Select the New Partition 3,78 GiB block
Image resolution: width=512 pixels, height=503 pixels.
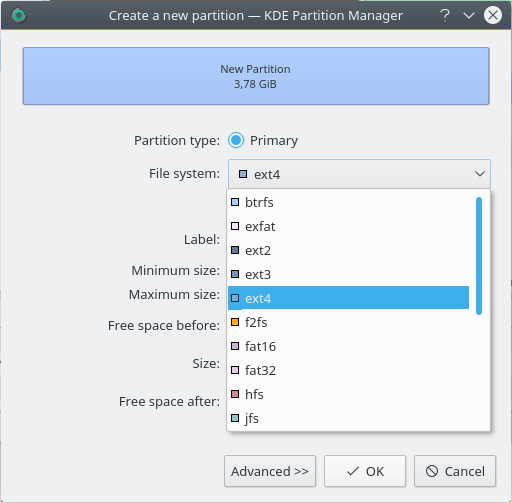pyautogui.click(x=256, y=76)
